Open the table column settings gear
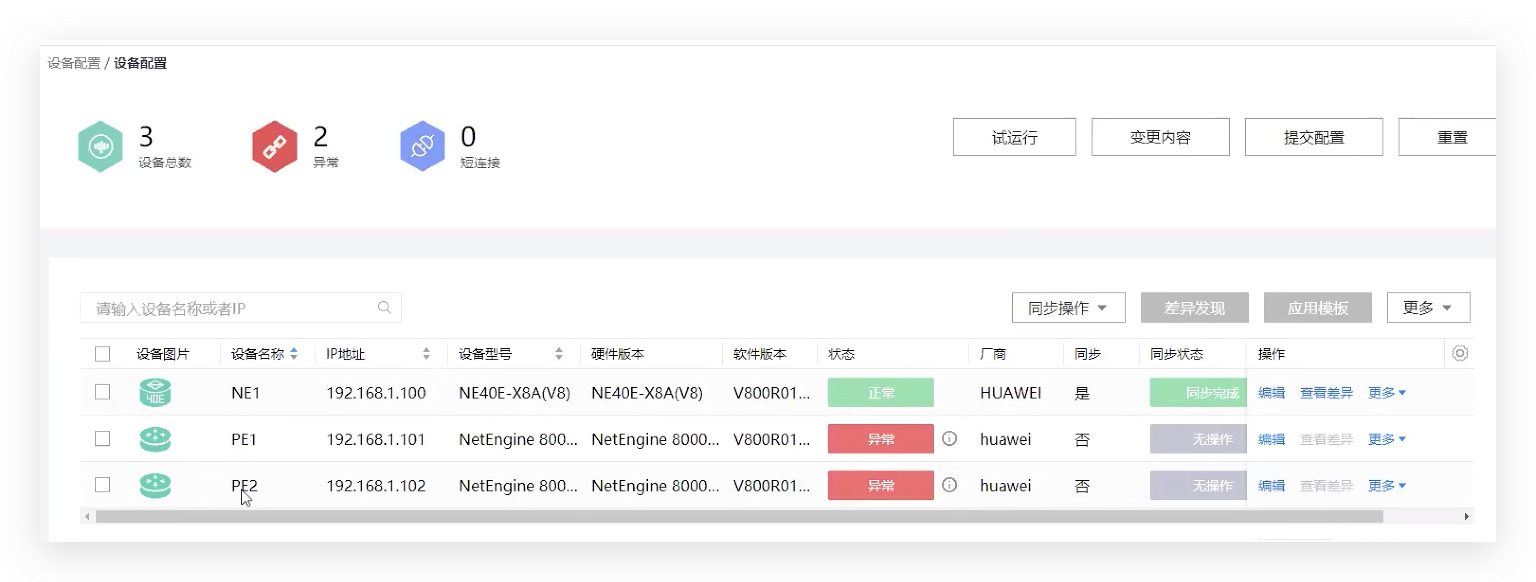This screenshot has height=582, width=1536. [1460, 353]
